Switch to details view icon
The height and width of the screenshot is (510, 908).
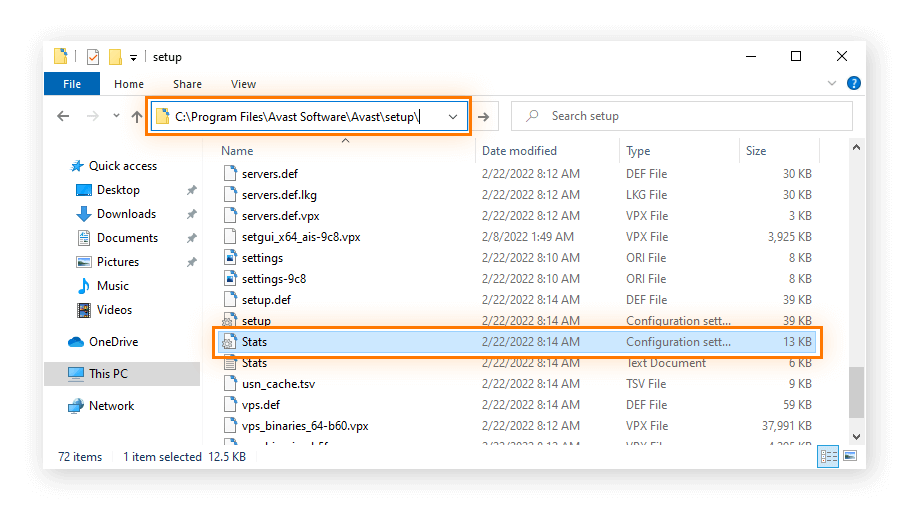coord(828,457)
